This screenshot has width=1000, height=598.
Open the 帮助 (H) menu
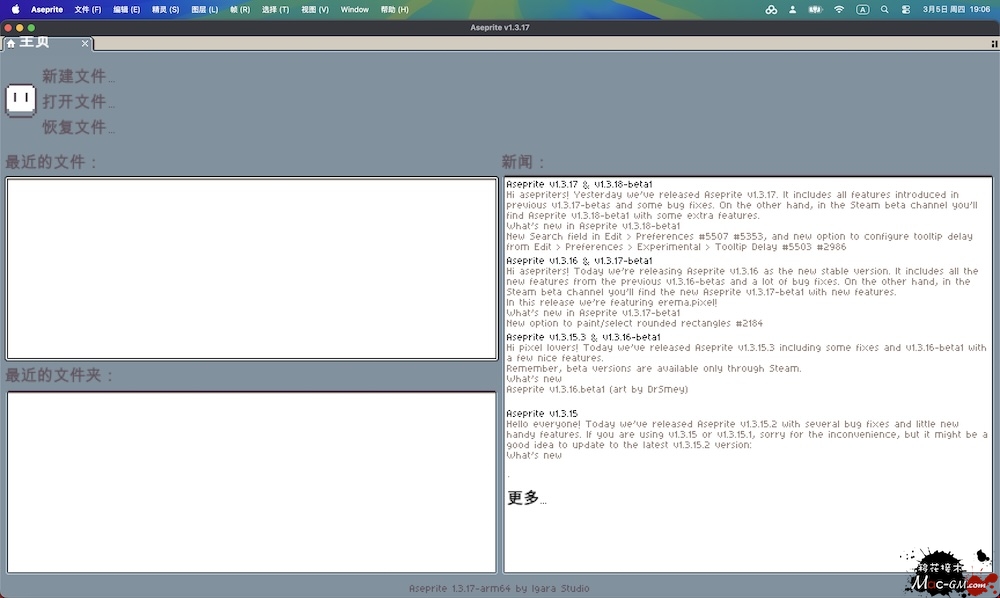pyautogui.click(x=395, y=9)
